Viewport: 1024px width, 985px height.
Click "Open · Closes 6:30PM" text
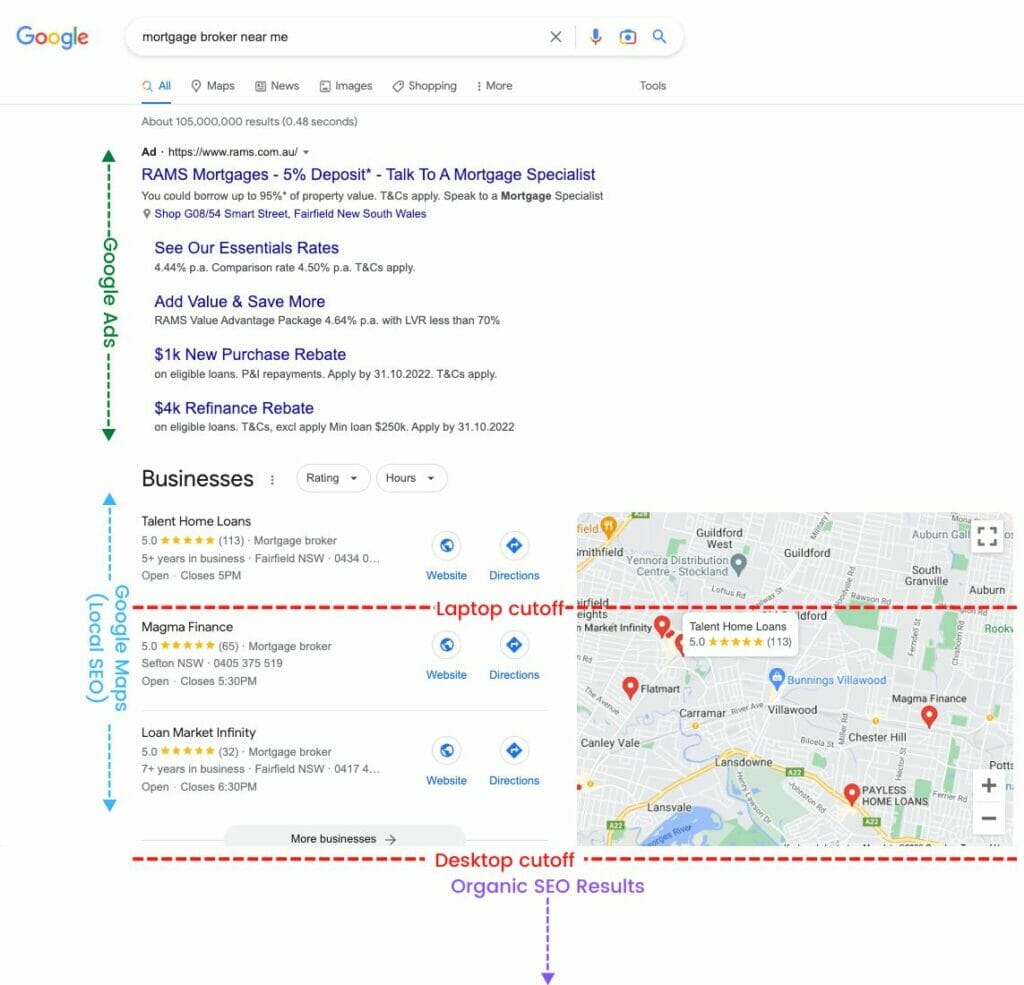click(x=199, y=786)
